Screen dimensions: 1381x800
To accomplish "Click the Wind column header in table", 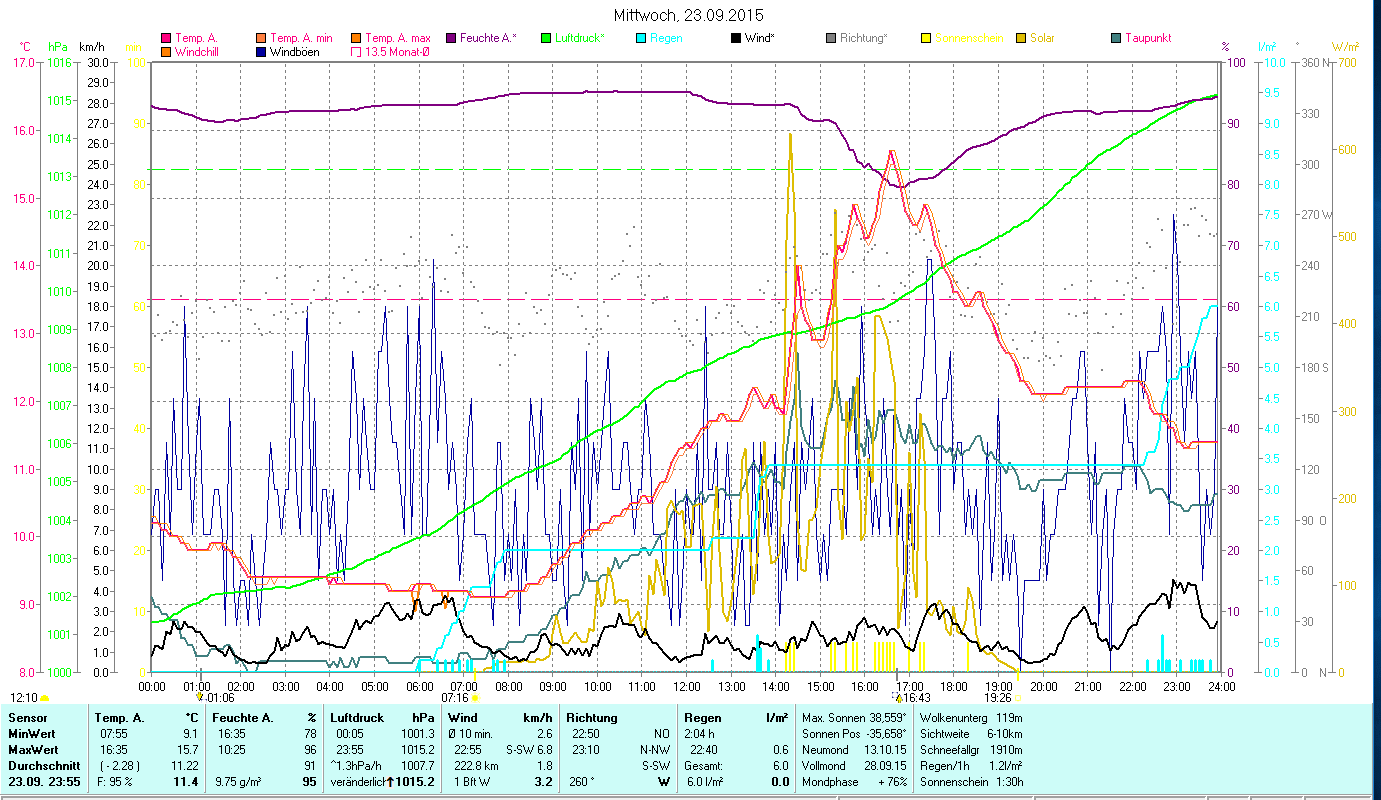I will click(x=464, y=718).
